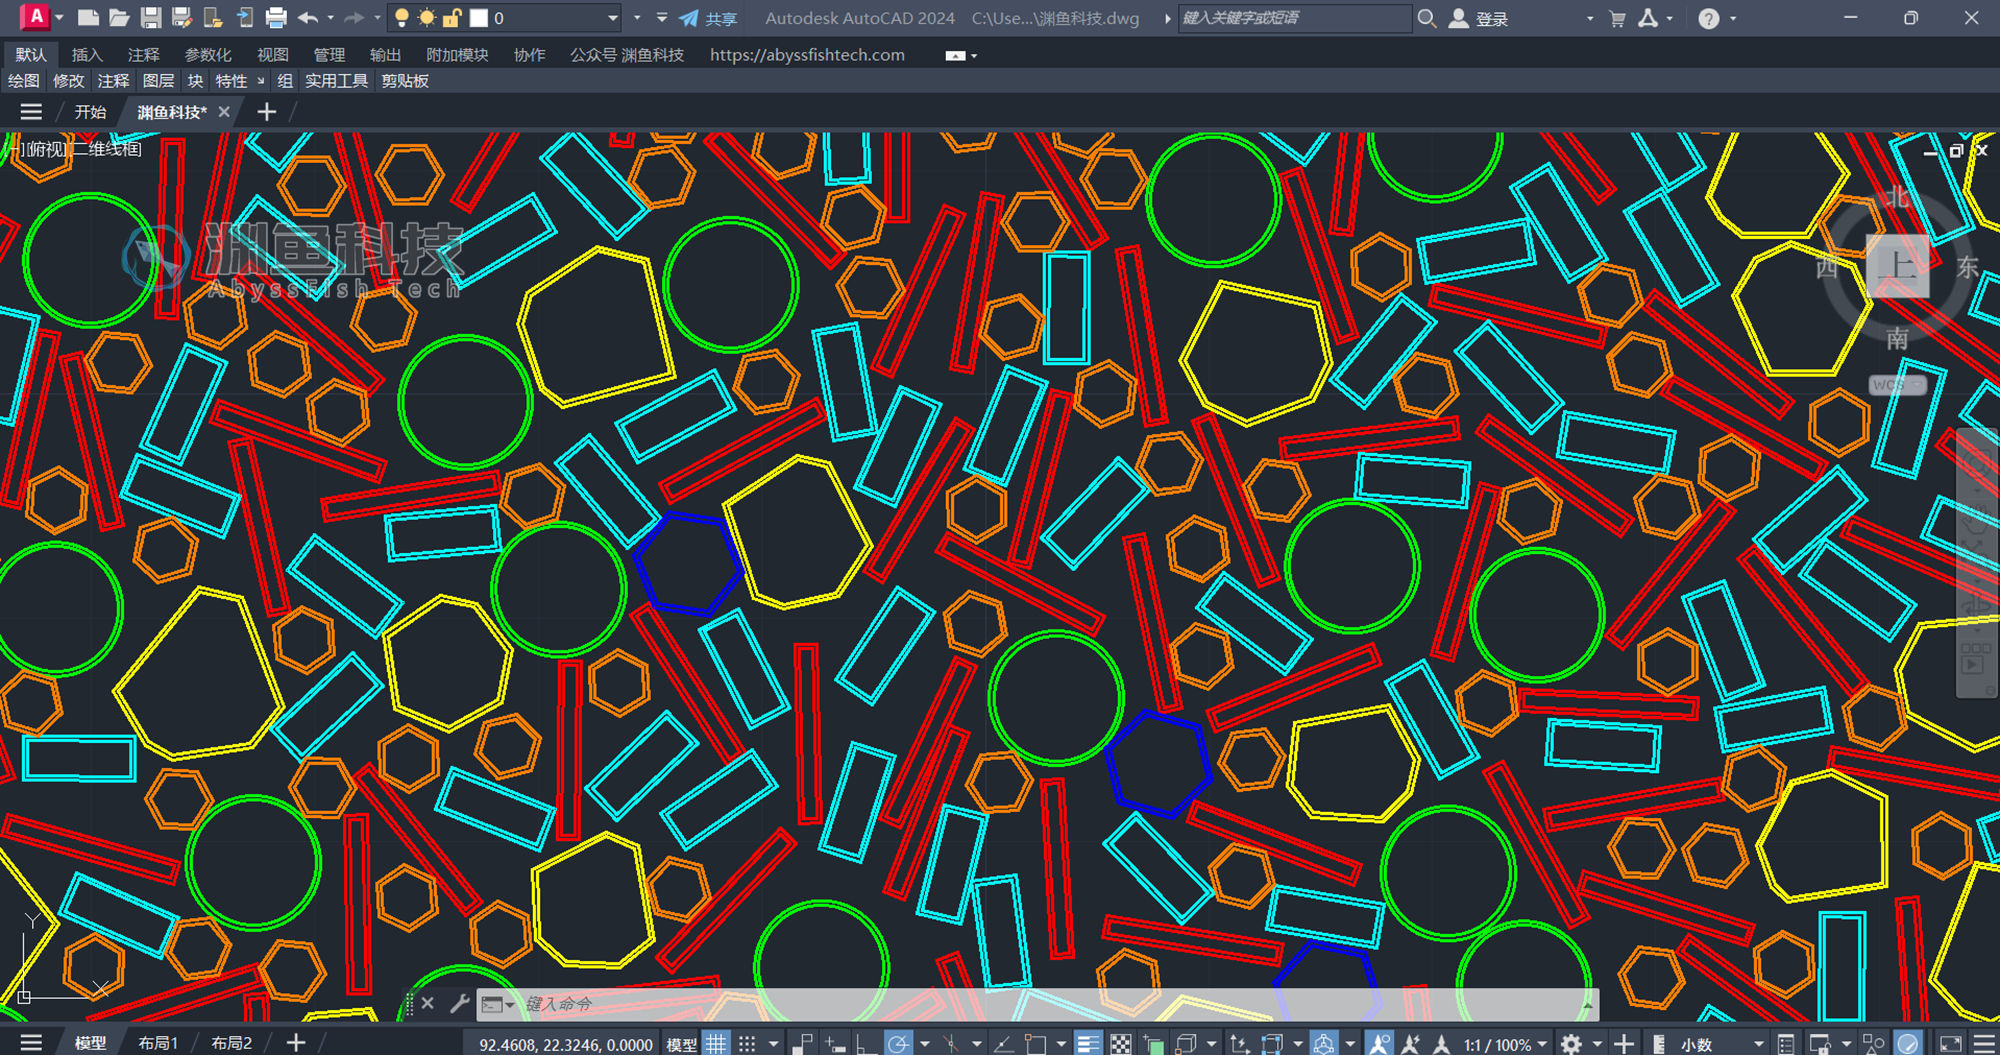This screenshot has height=1055, width=2000.
Task: Switch to the 布局2 layout tab
Action: point(231,1043)
